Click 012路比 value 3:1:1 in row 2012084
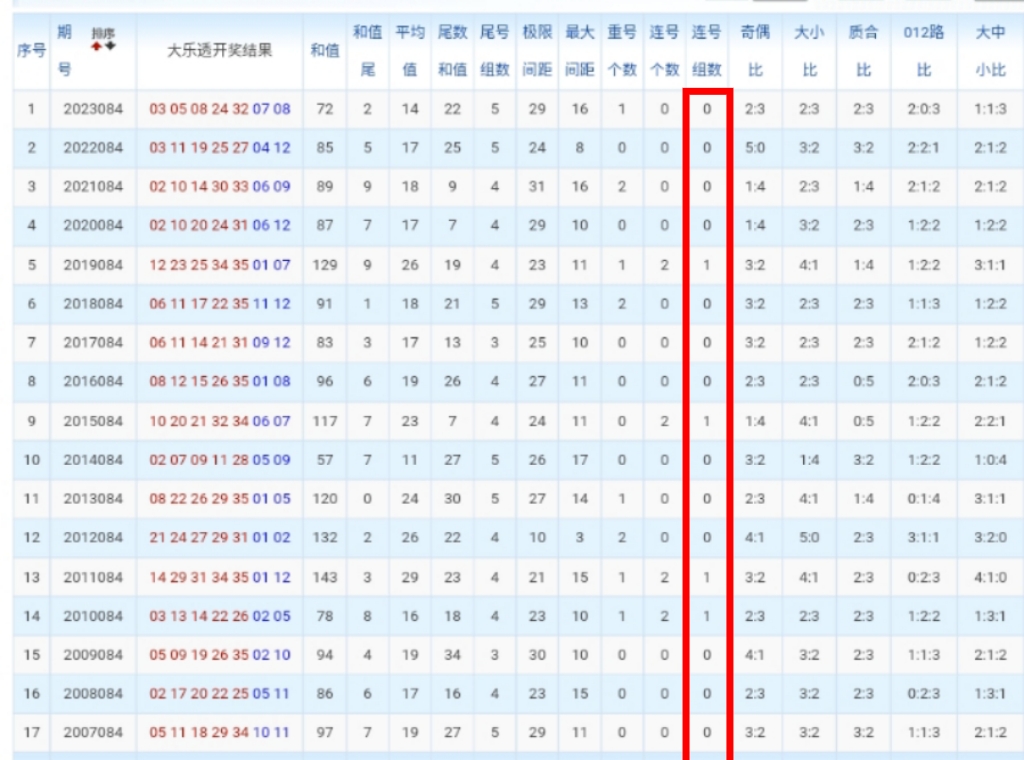 pyautogui.click(x=923, y=537)
